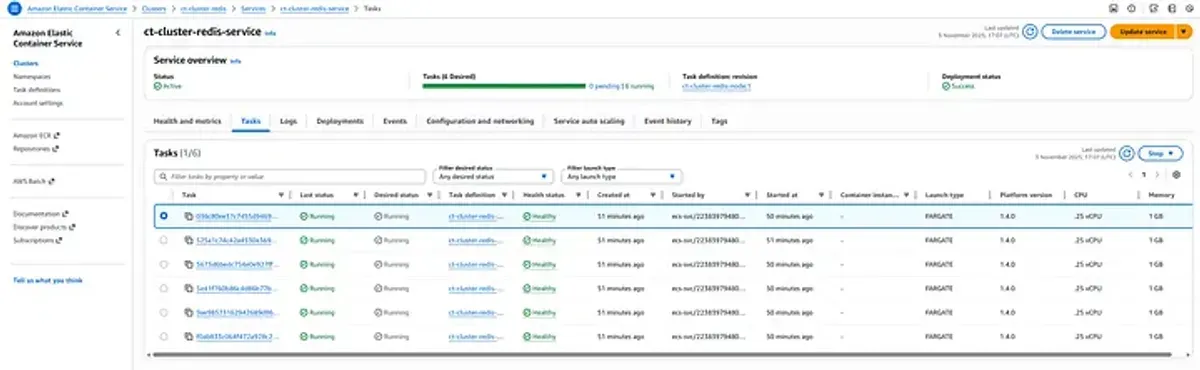Open the Deployments tab

pyautogui.click(x=340, y=121)
